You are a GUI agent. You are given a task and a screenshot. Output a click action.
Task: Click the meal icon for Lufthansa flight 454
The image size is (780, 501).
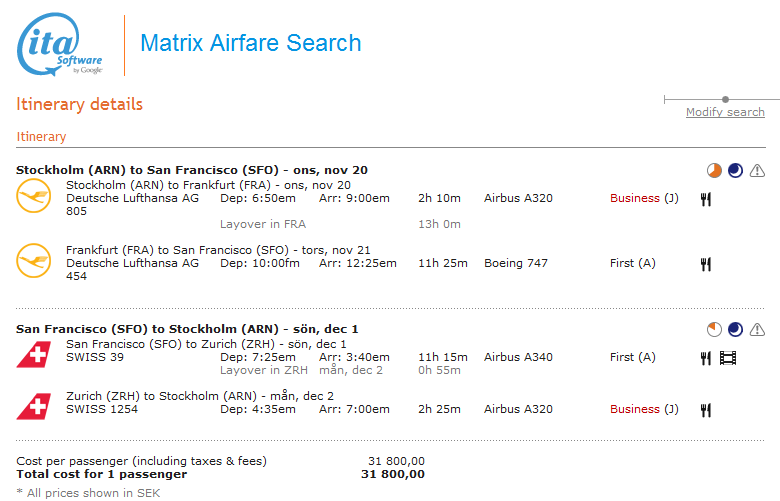pyautogui.click(x=705, y=264)
